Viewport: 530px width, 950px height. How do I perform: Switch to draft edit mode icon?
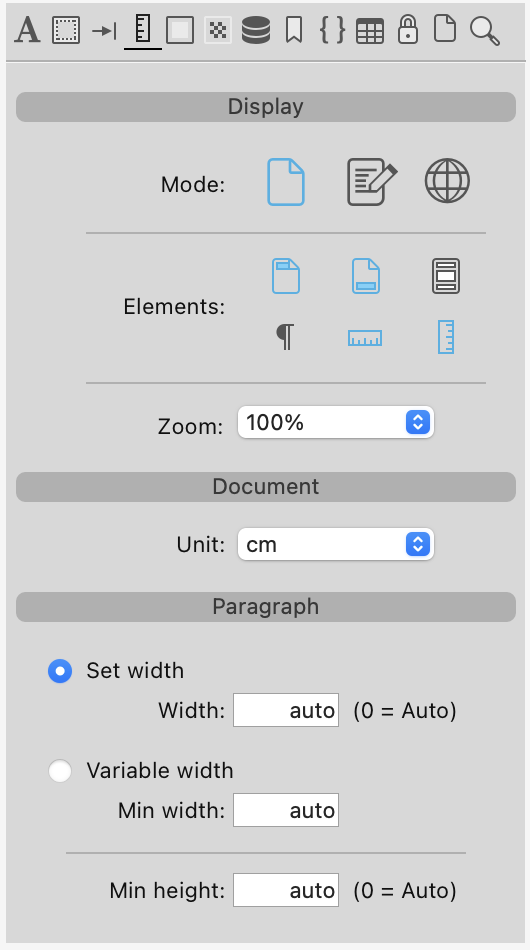click(x=371, y=182)
